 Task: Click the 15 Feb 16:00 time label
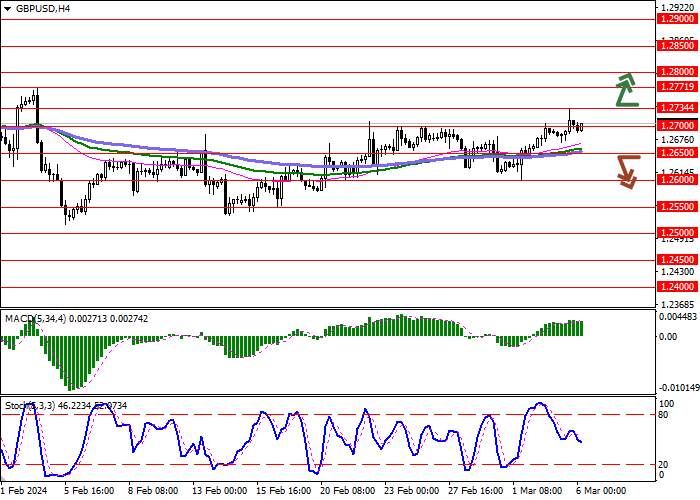tap(284, 491)
